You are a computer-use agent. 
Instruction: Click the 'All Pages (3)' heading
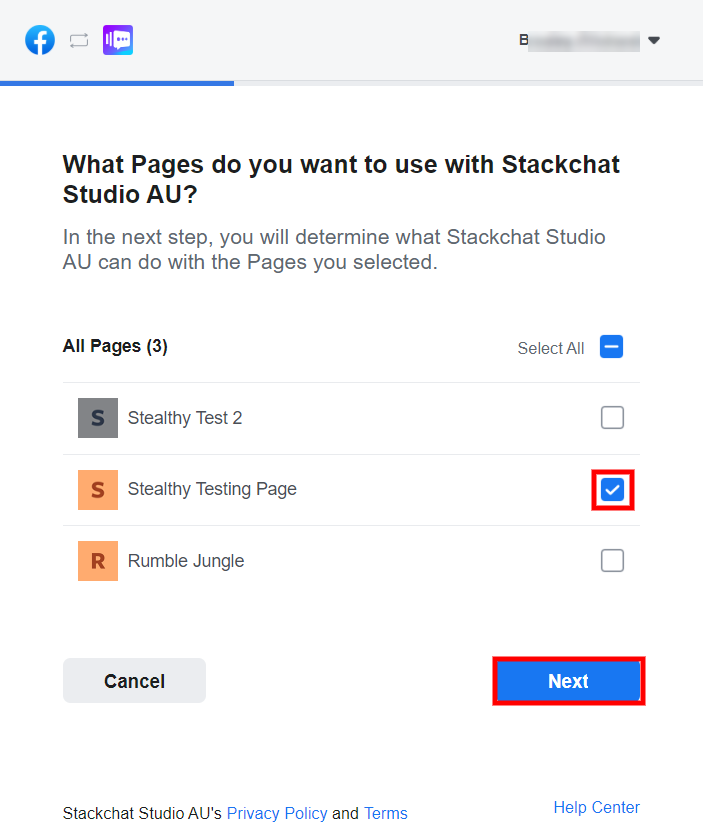(x=115, y=346)
